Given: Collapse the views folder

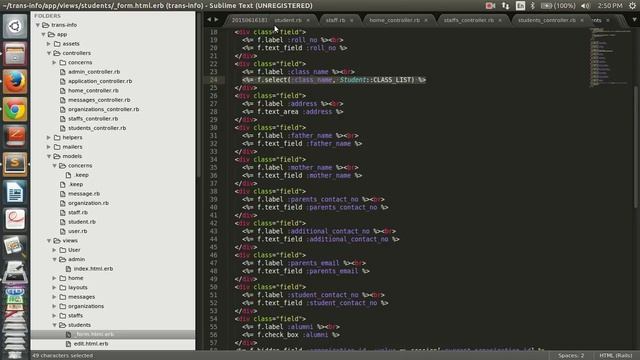Looking at the screenshot, I should pyautogui.click(x=49, y=241).
